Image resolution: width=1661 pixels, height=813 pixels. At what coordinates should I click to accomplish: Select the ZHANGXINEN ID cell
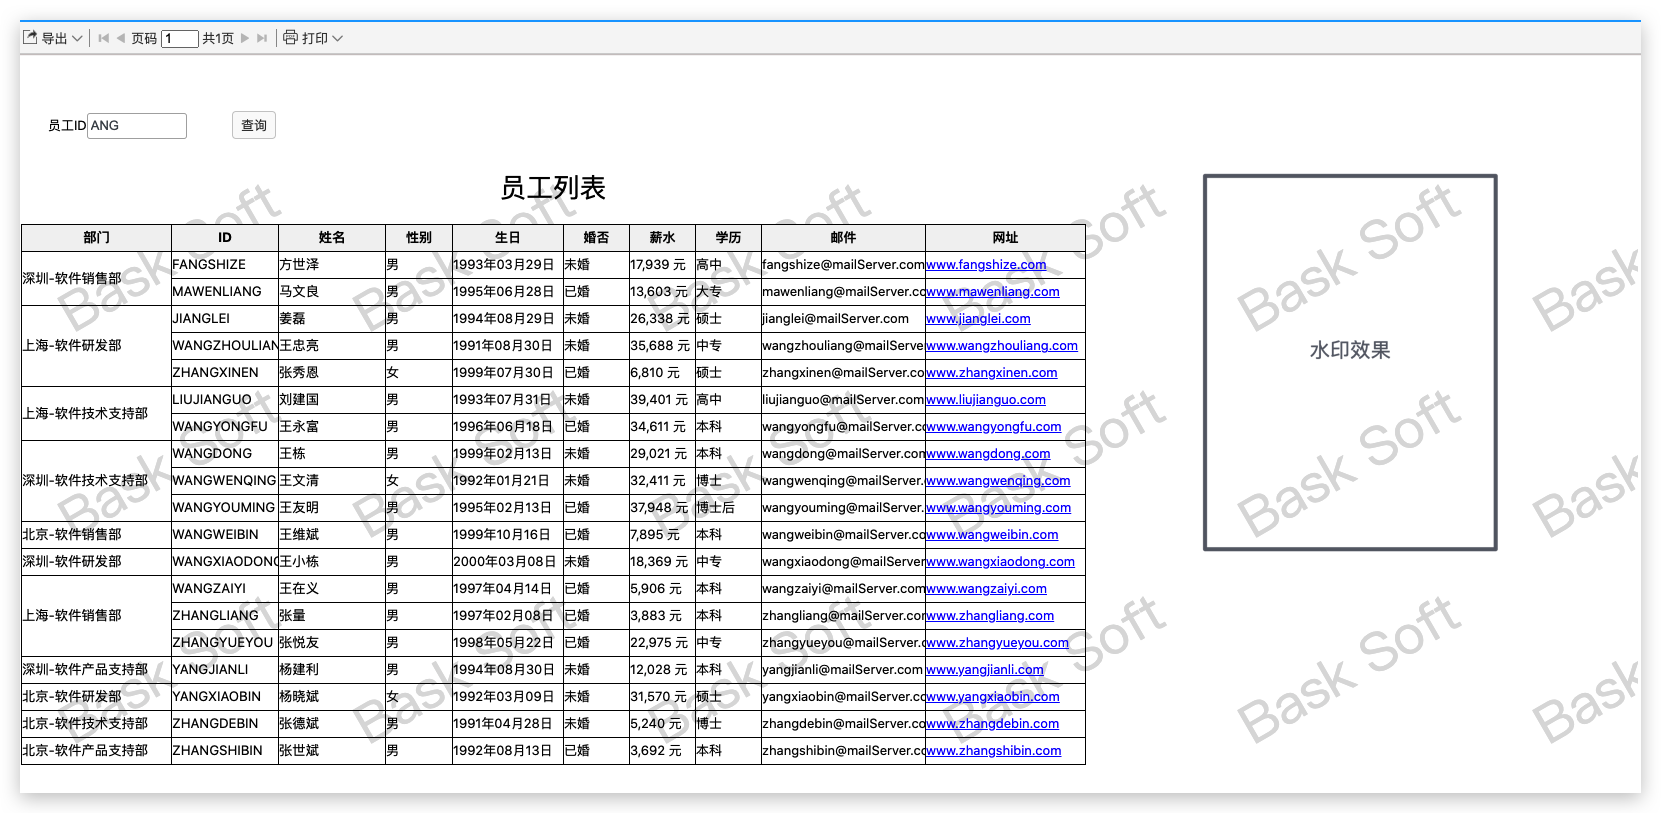click(225, 373)
